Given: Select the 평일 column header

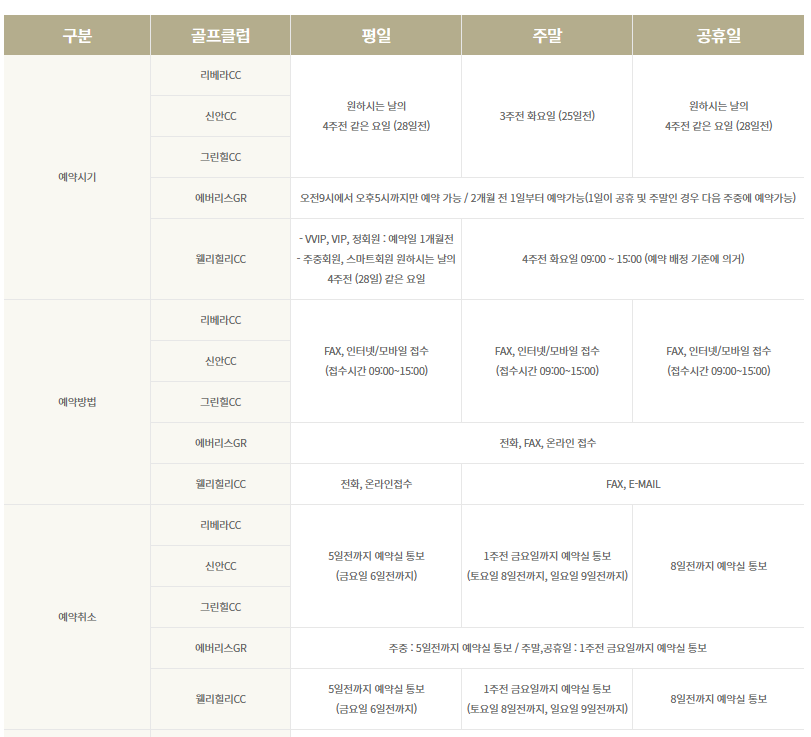Looking at the screenshot, I should [376, 35].
